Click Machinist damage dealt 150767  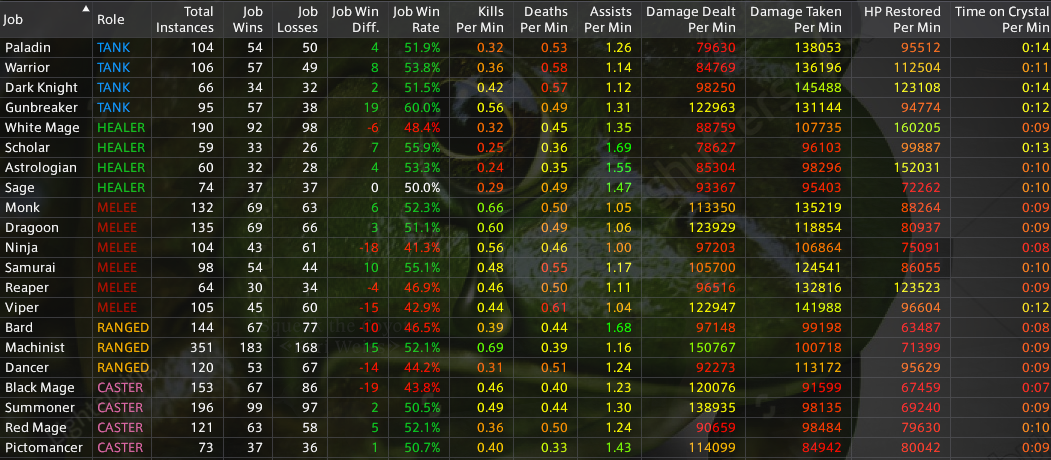pos(713,348)
